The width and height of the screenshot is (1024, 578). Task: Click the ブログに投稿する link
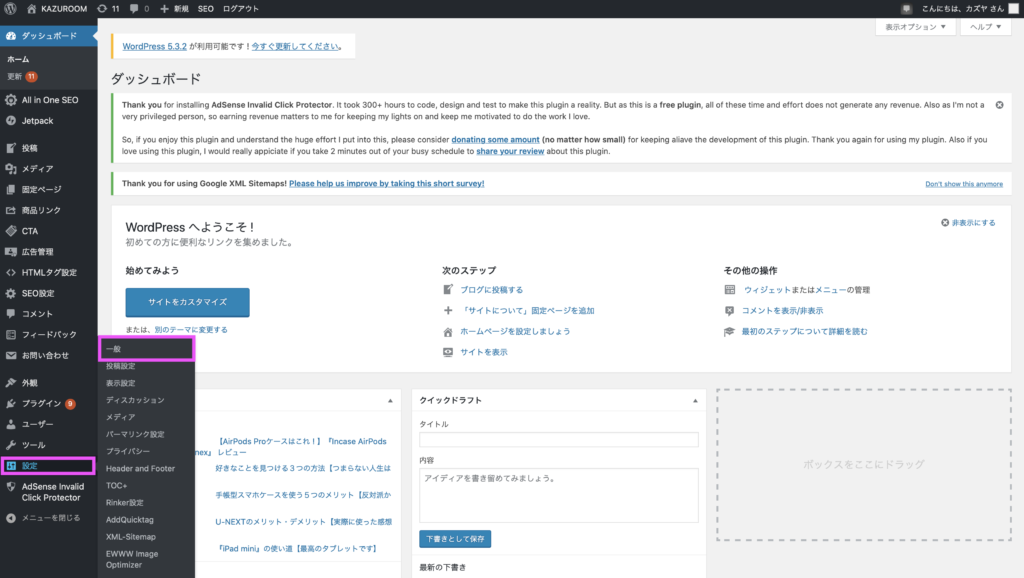(x=492, y=290)
